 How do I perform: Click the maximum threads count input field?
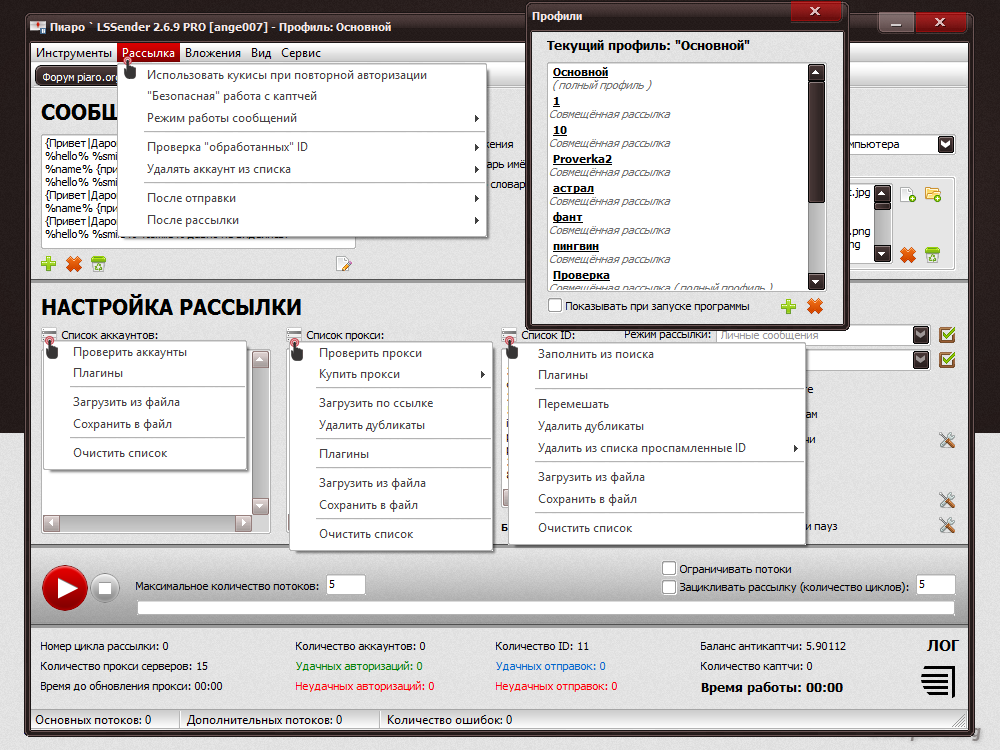coord(346,585)
